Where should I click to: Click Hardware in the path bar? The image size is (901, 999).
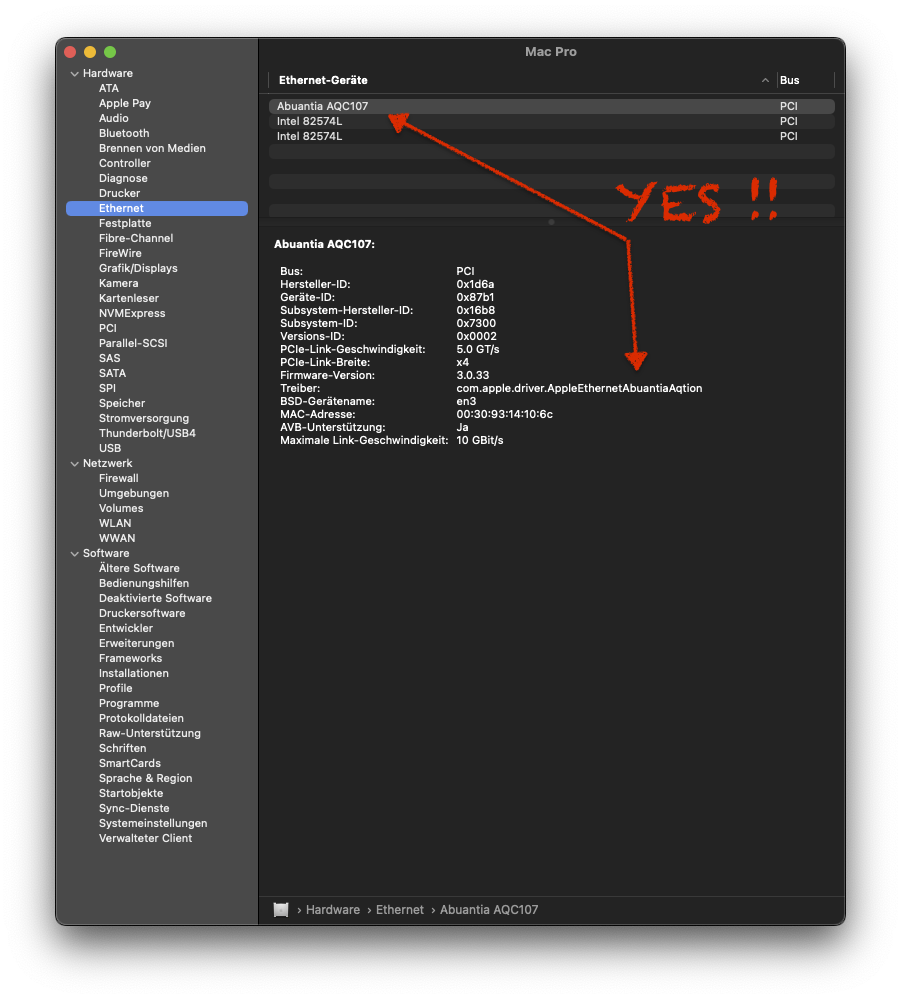tap(333, 910)
